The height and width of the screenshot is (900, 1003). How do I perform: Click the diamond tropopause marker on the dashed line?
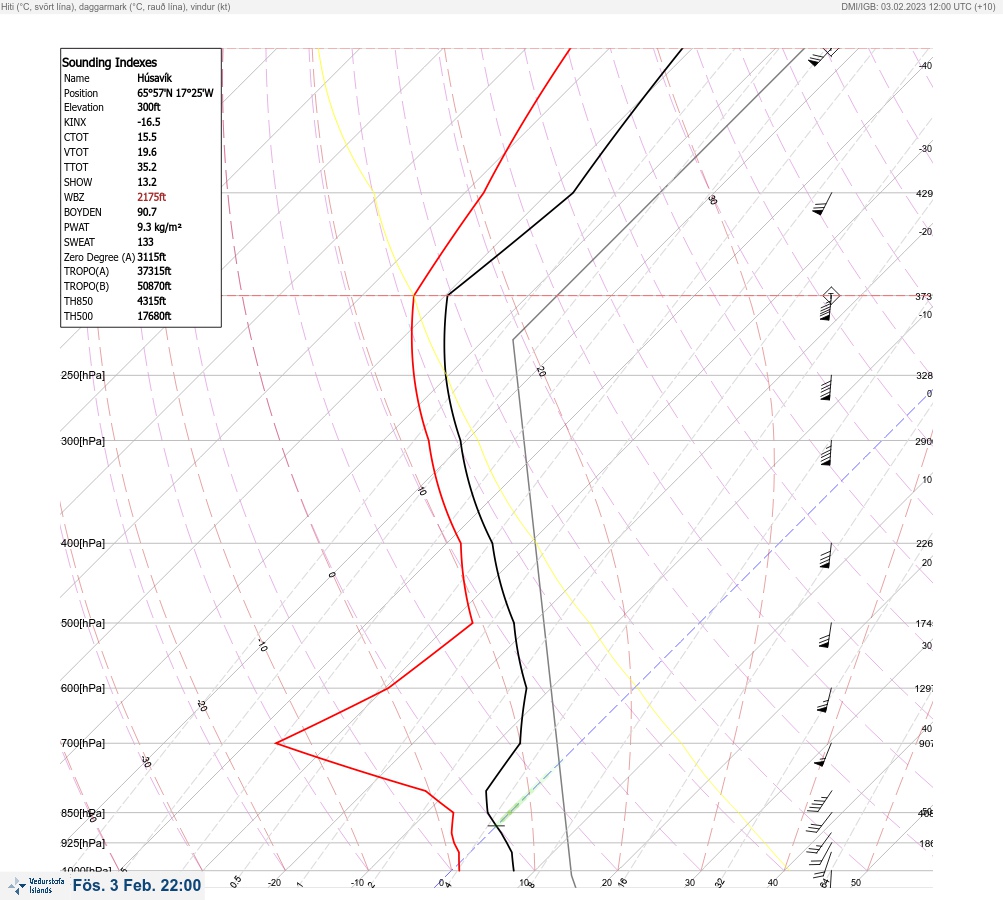(830, 296)
